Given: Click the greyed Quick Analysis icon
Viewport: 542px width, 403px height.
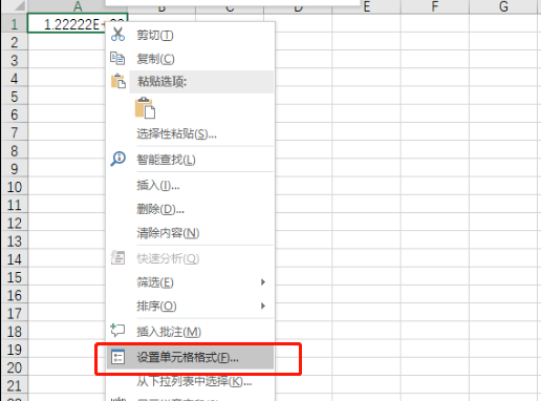Looking at the screenshot, I should pos(118,258).
